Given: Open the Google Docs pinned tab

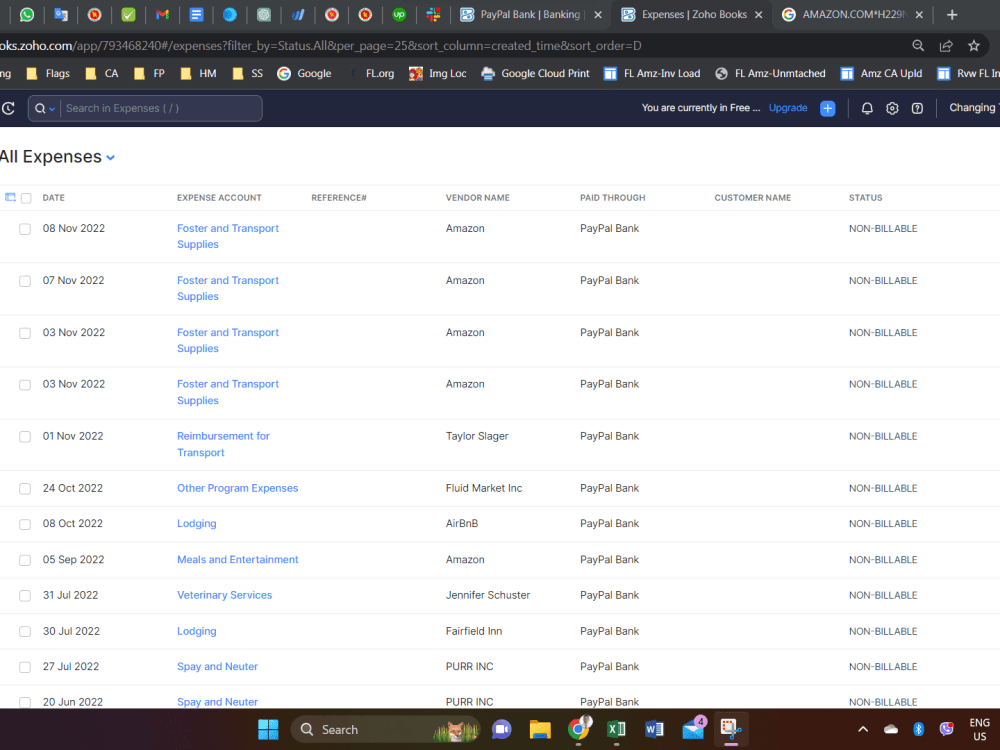Looking at the screenshot, I should 196,14.
